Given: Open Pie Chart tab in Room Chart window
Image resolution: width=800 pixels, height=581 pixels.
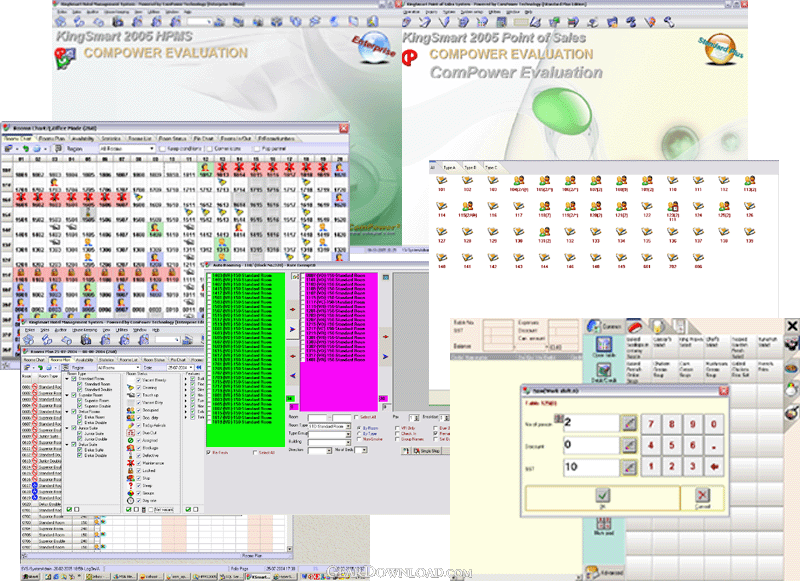Looking at the screenshot, I should pos(204,139).
